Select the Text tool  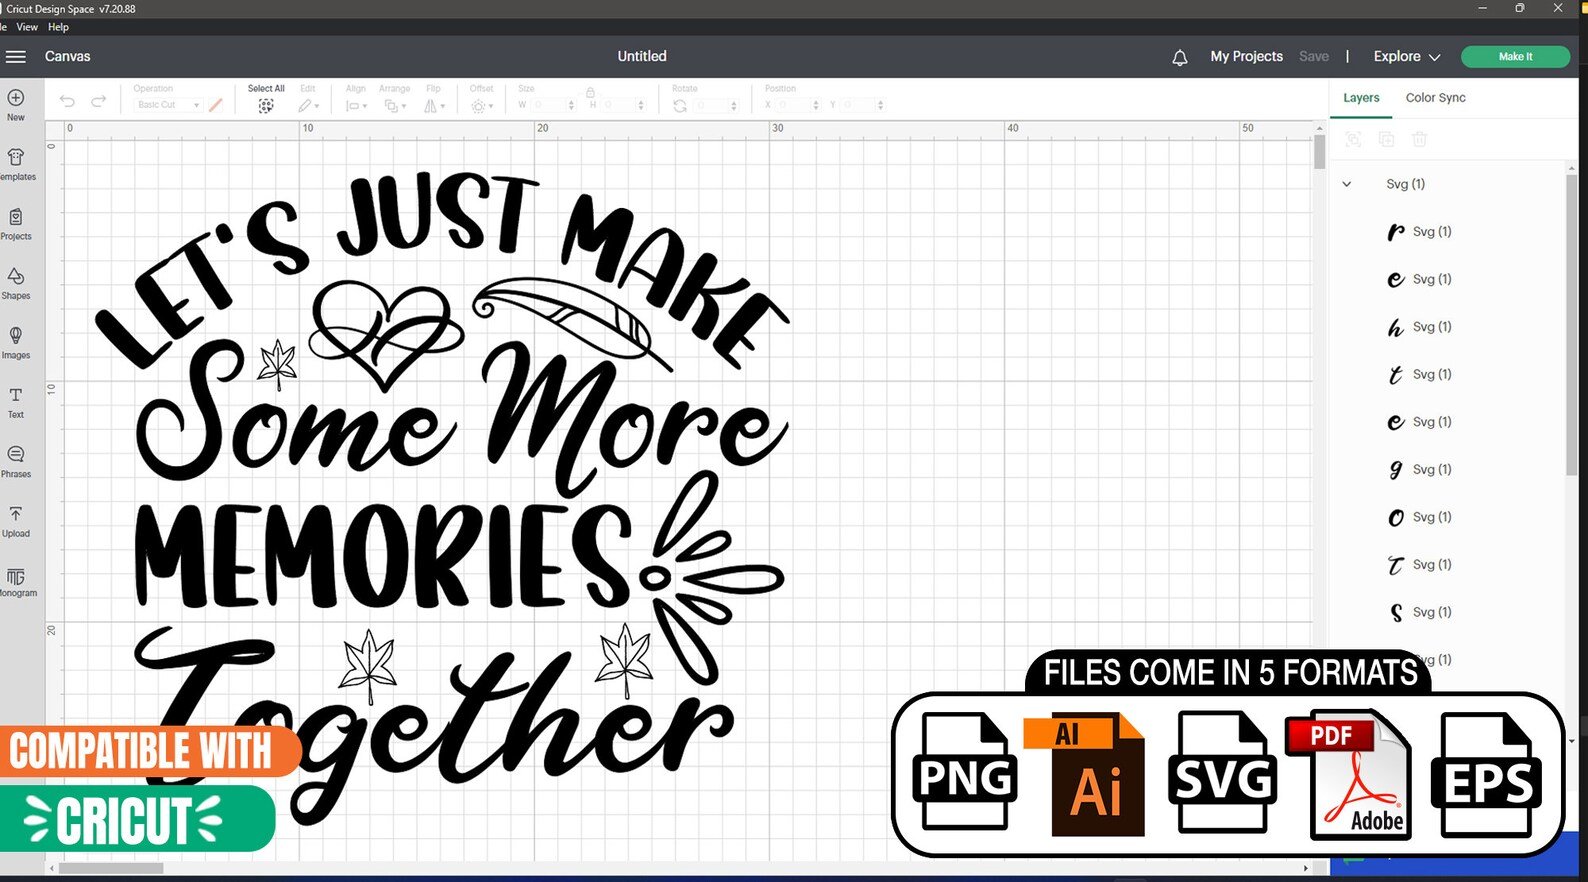pos(16,402)
